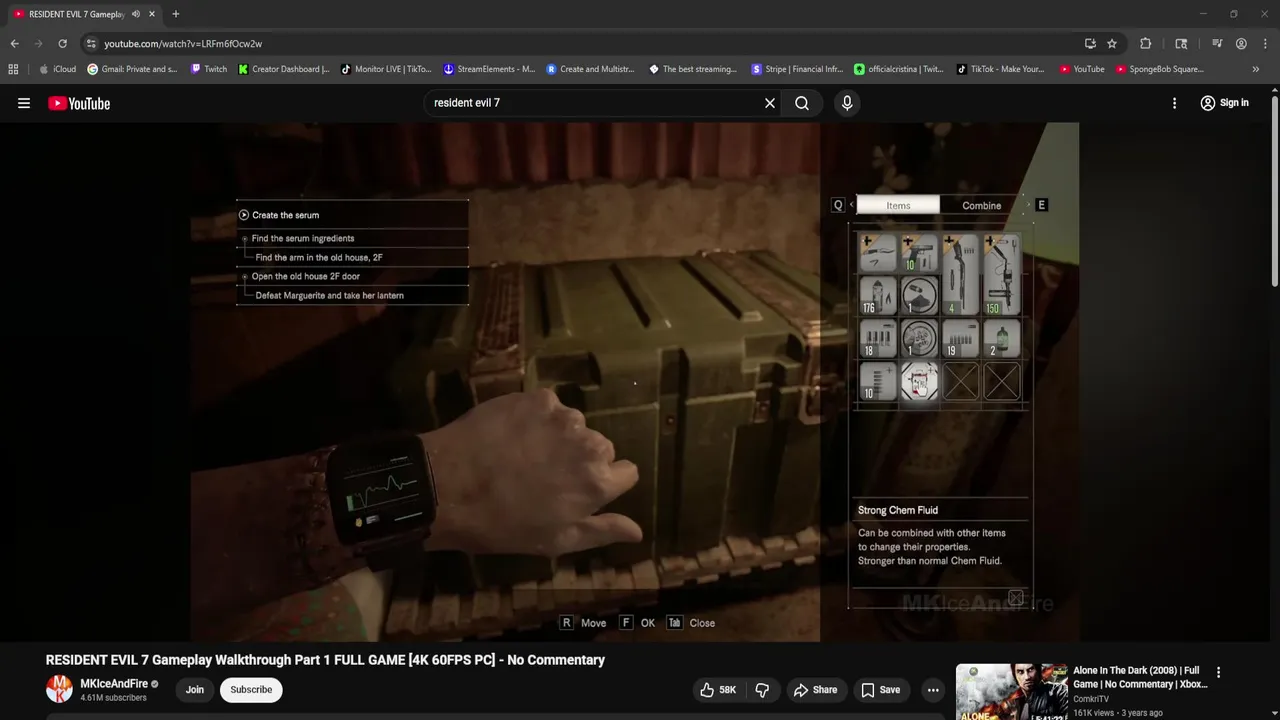Screen dimensions: 1280x720
Task: Open options for Alone In The Dark video
Action: pos(1218,673)
